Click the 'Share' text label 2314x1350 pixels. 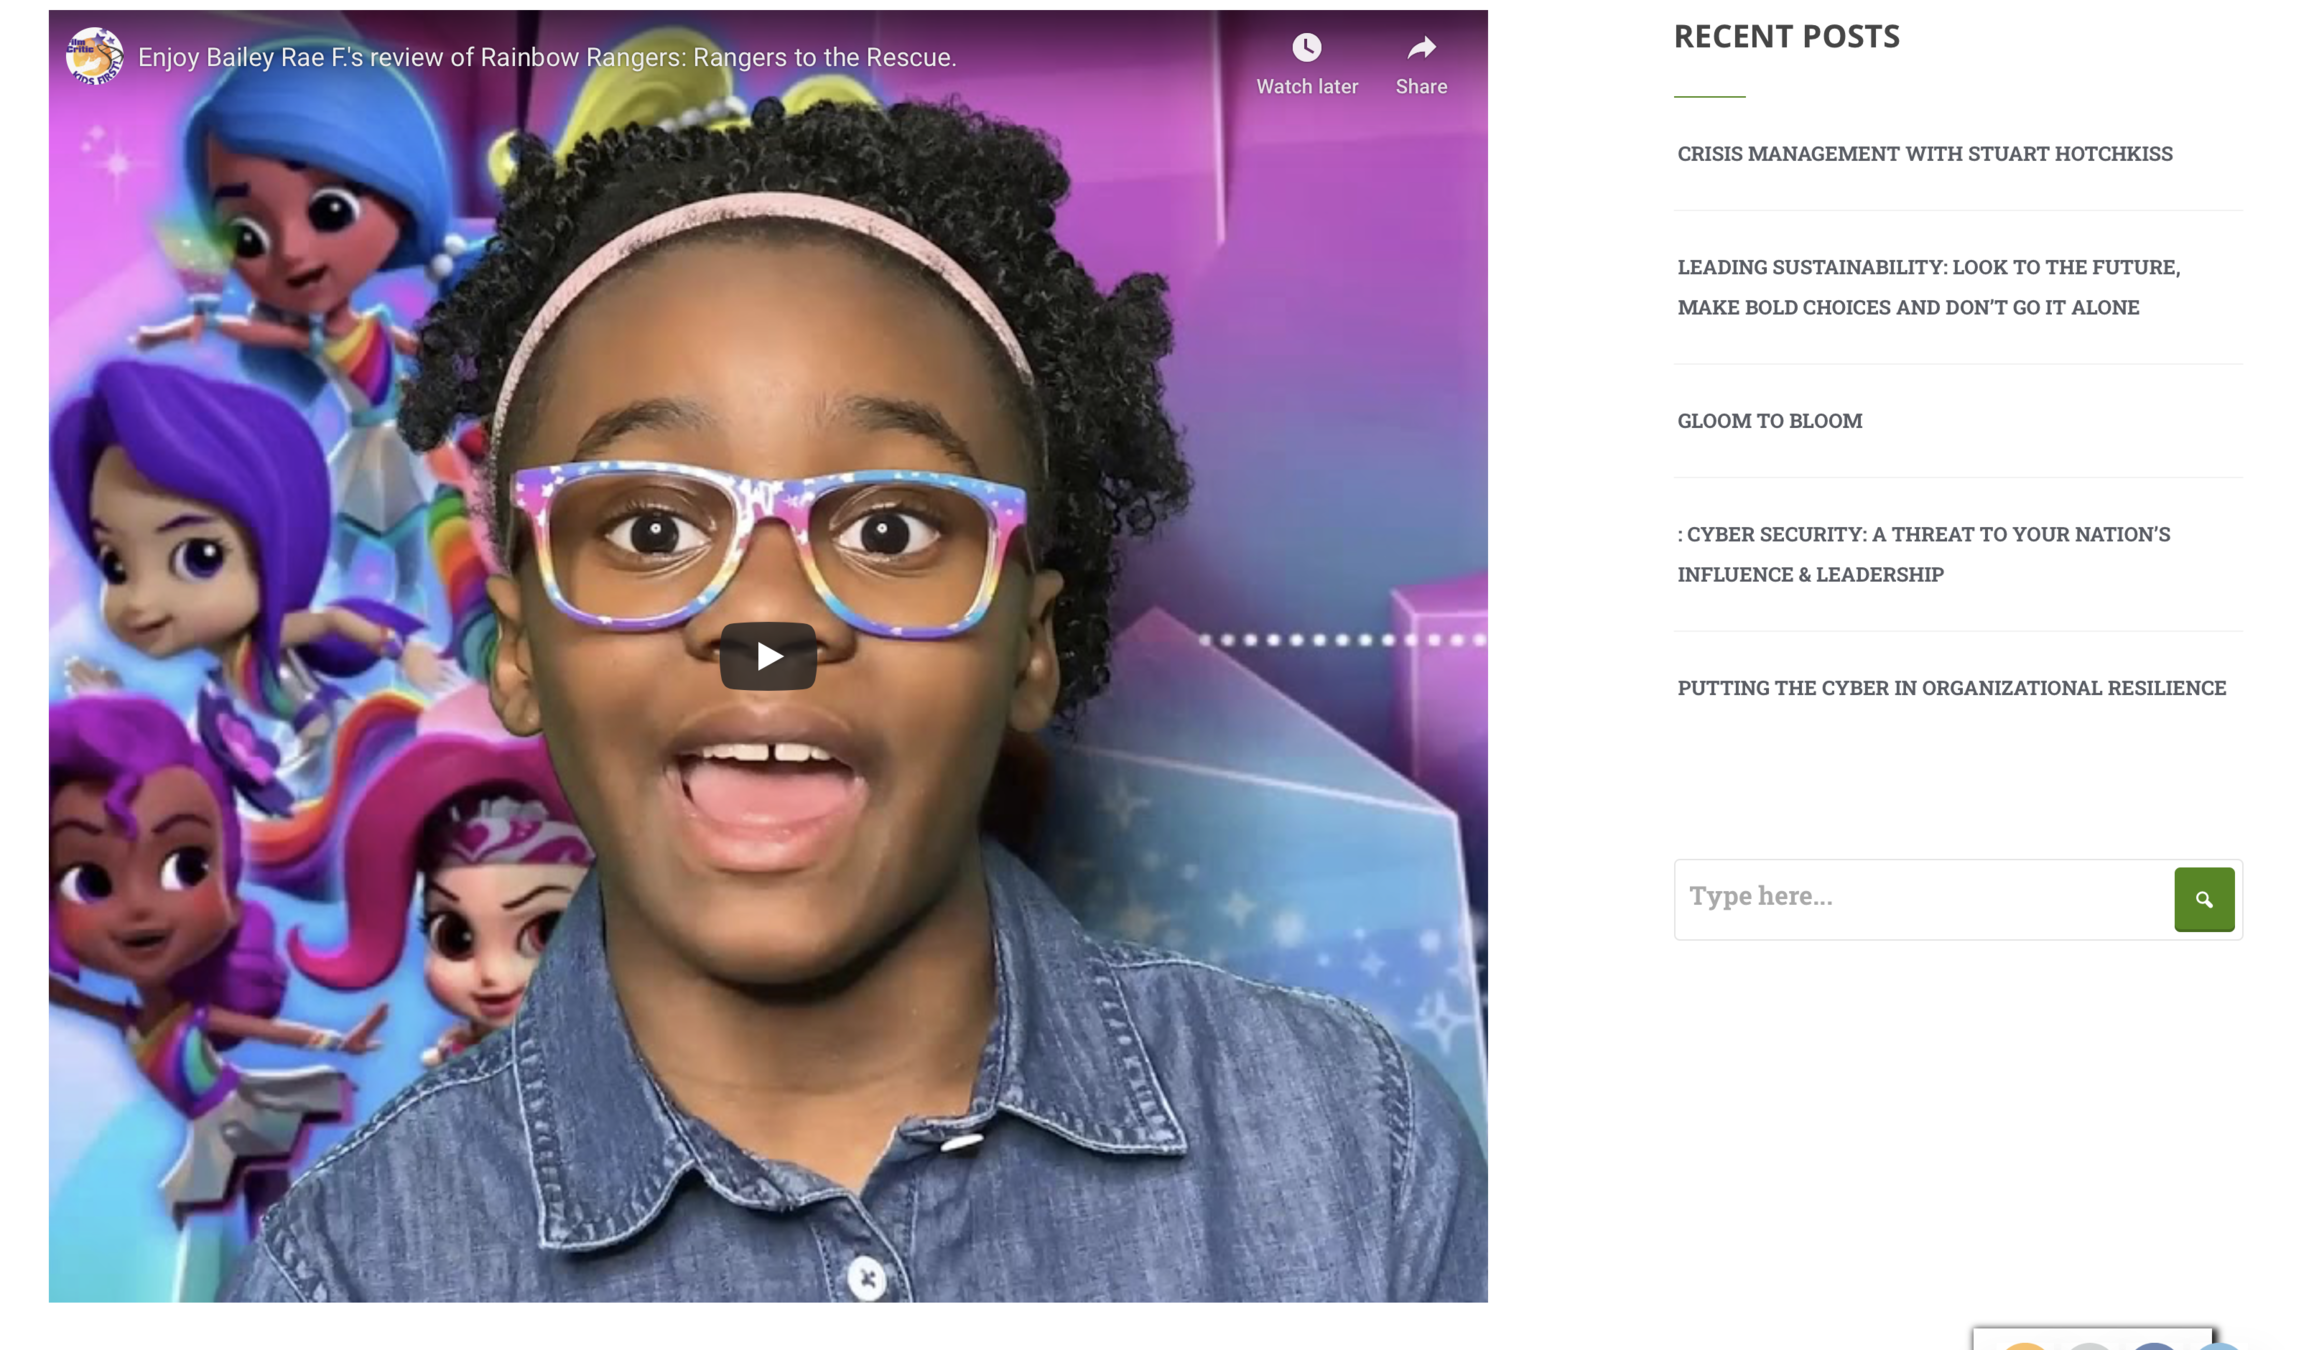(x=1421, y=87)
